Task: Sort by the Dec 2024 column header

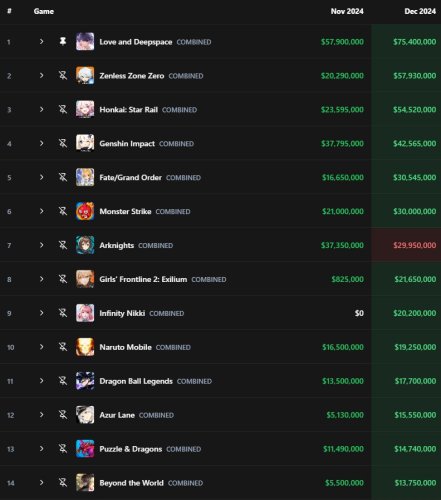Action: pos(420,11)
